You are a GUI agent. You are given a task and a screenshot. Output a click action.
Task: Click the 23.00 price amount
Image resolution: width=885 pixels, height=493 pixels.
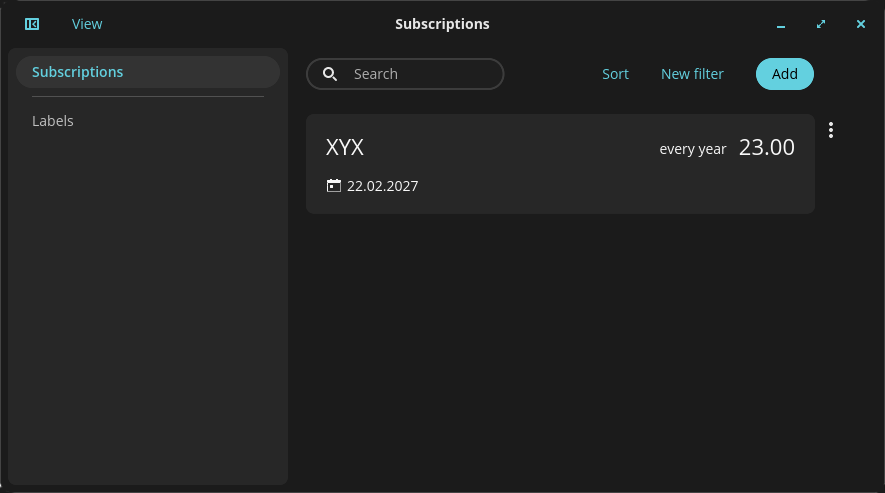(766, 148)
